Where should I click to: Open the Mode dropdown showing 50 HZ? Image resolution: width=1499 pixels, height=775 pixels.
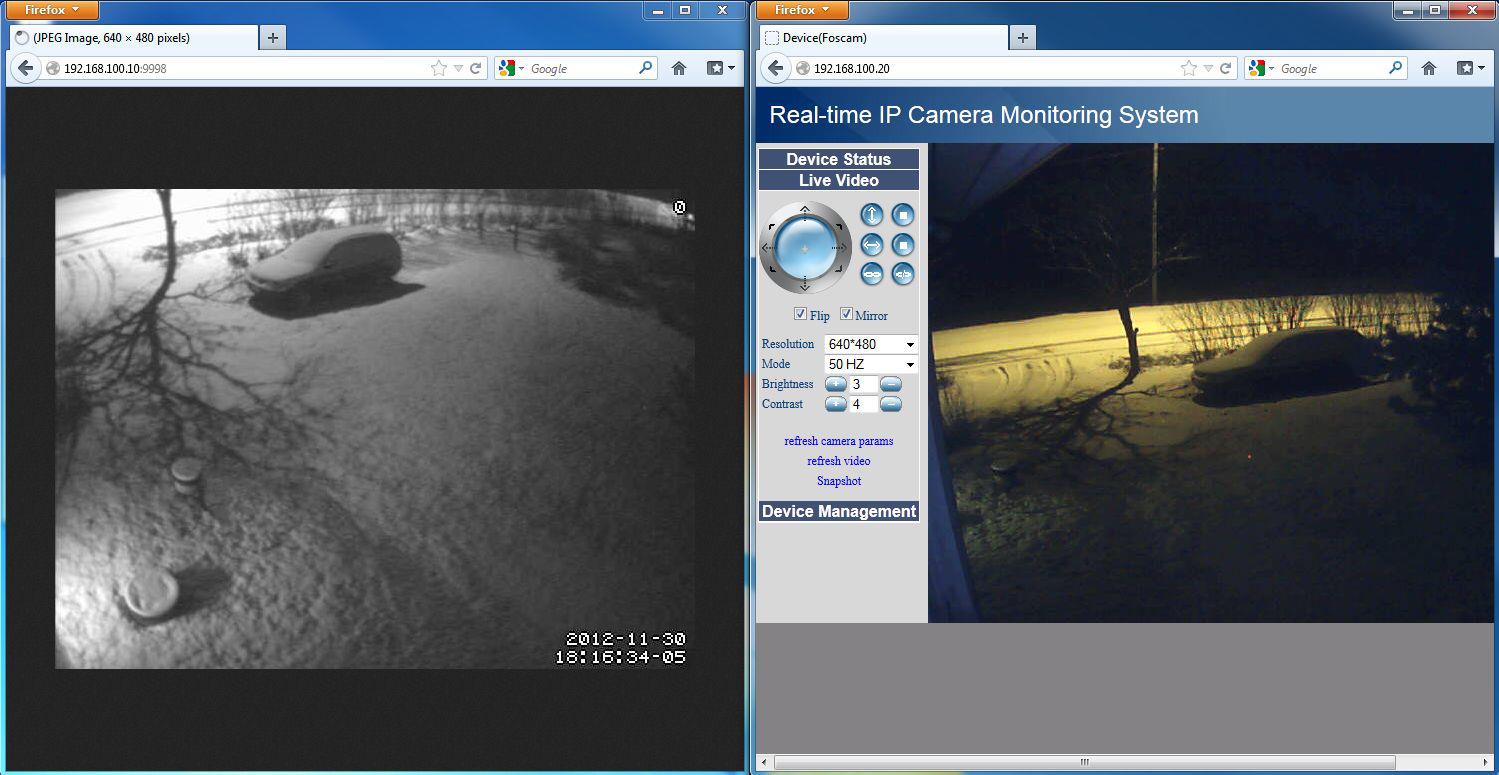870,364
